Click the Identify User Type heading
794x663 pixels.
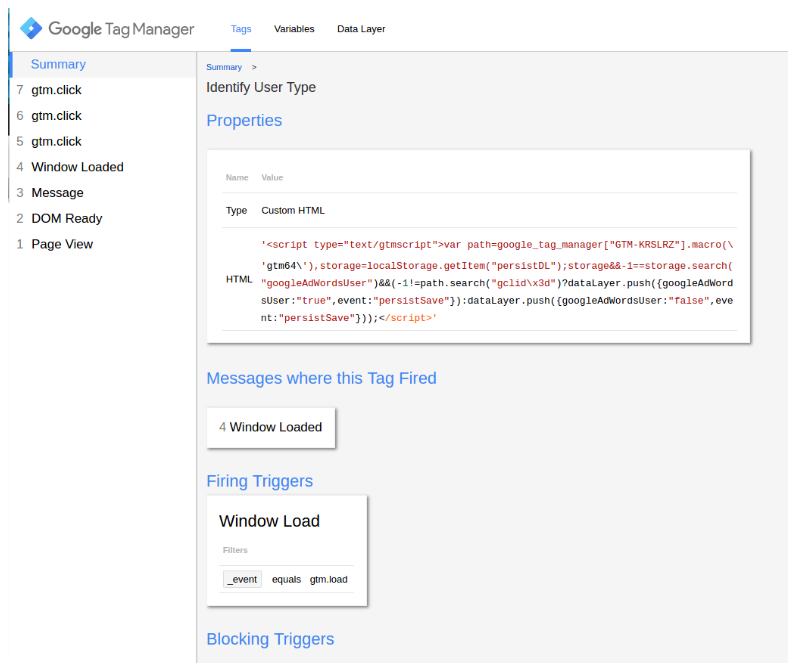point(261,87)
